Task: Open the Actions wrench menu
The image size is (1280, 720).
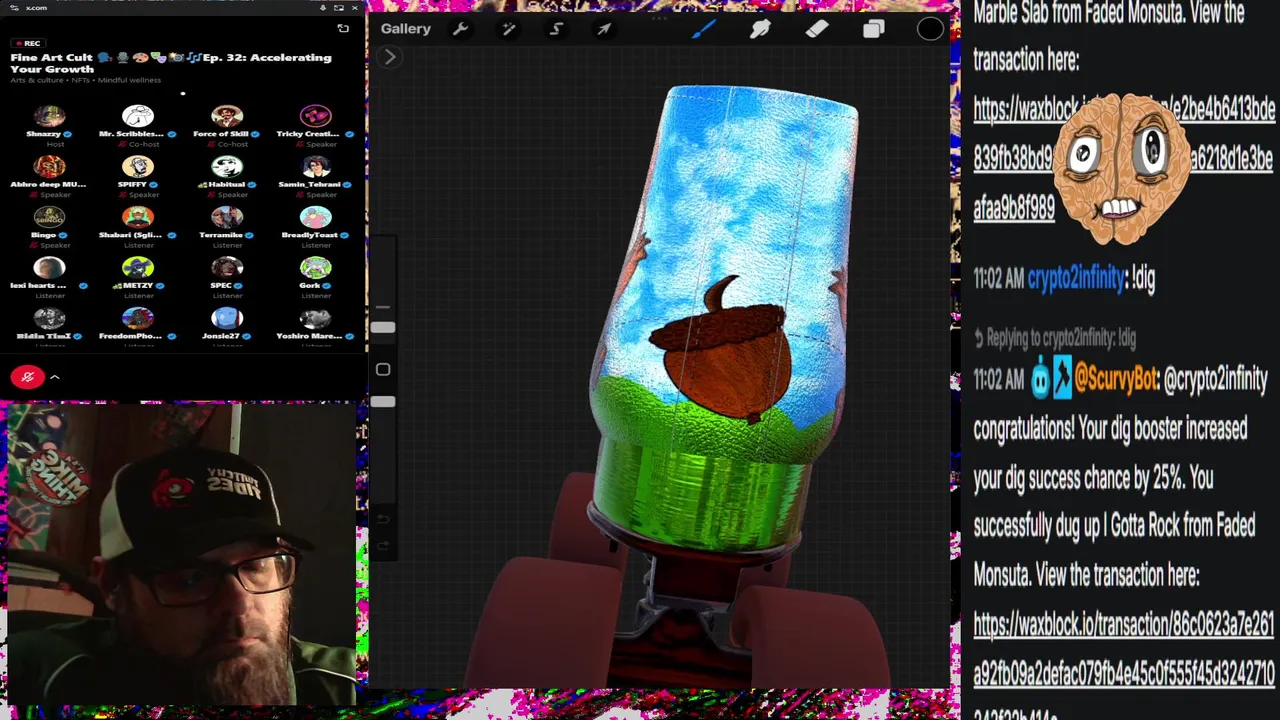Action: click(x=460, y=29)
